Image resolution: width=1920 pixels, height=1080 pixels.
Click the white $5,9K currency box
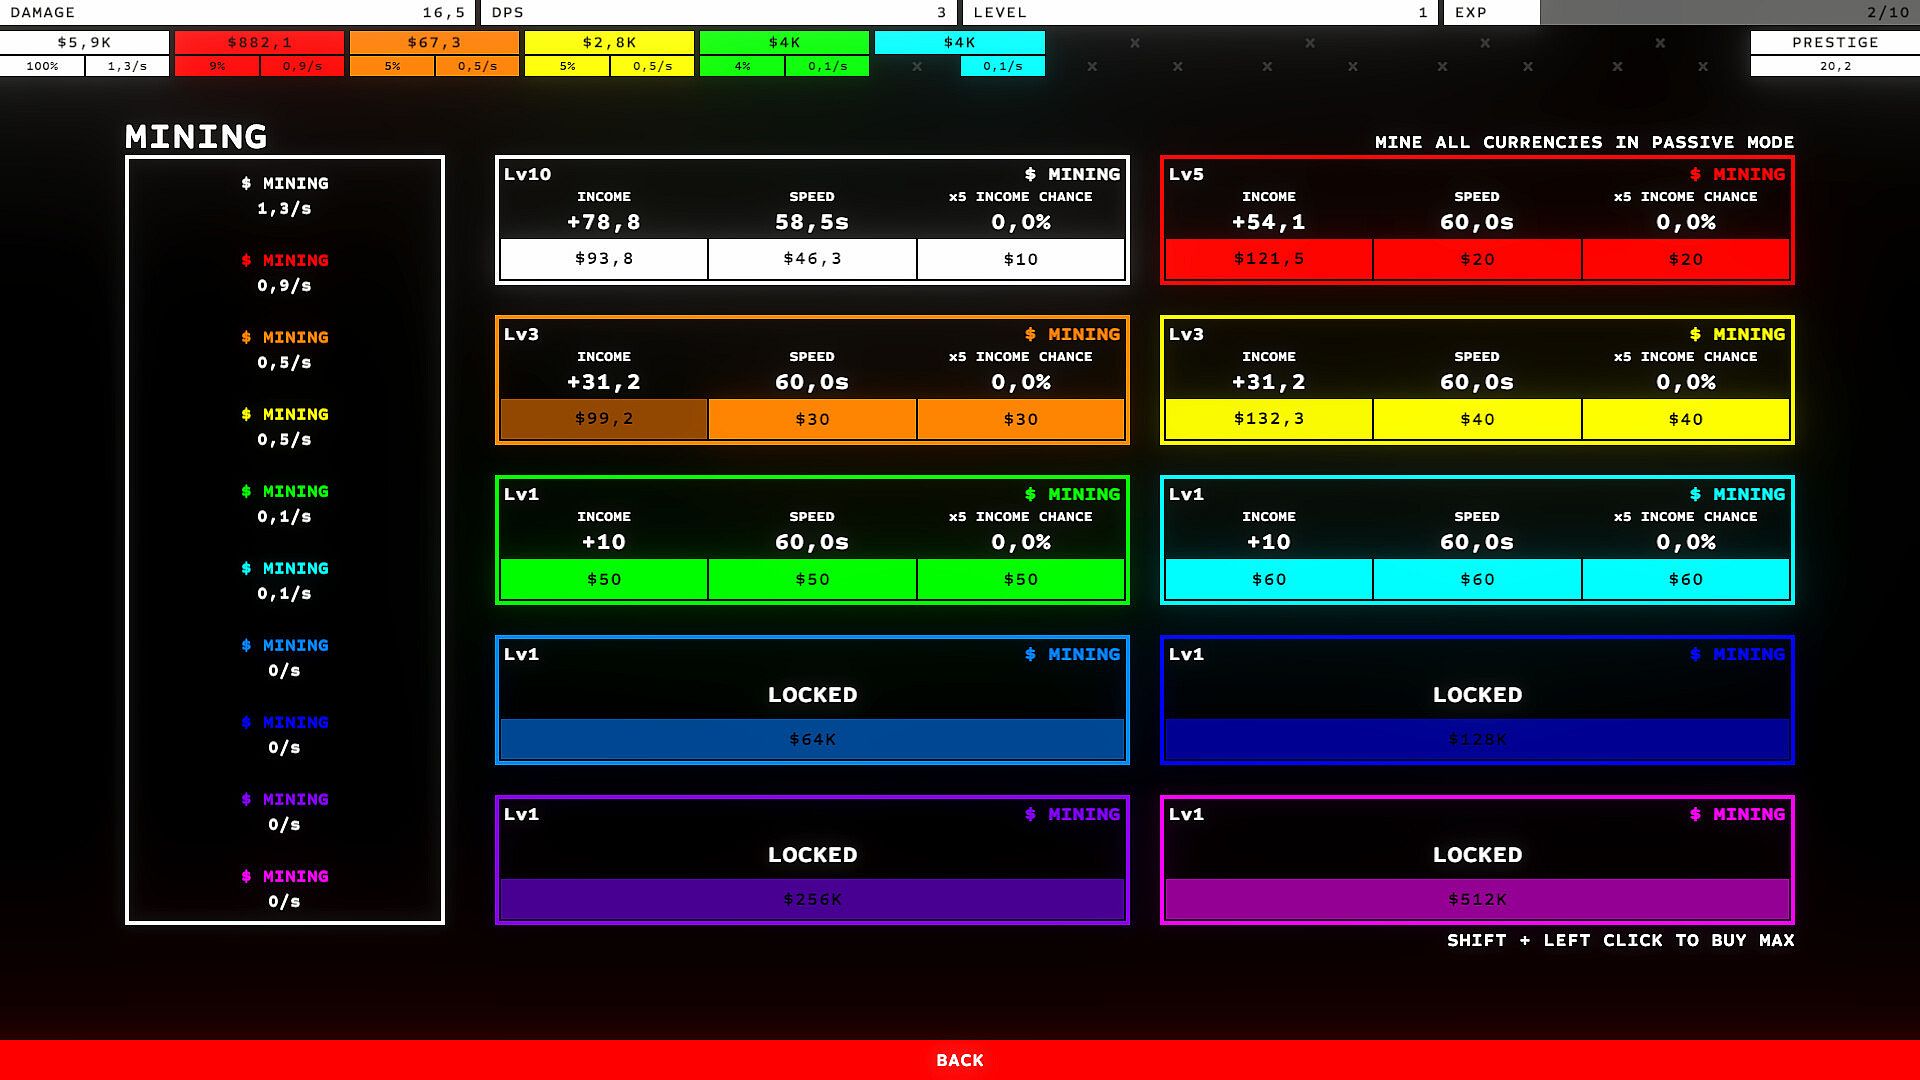click(84, 42)
